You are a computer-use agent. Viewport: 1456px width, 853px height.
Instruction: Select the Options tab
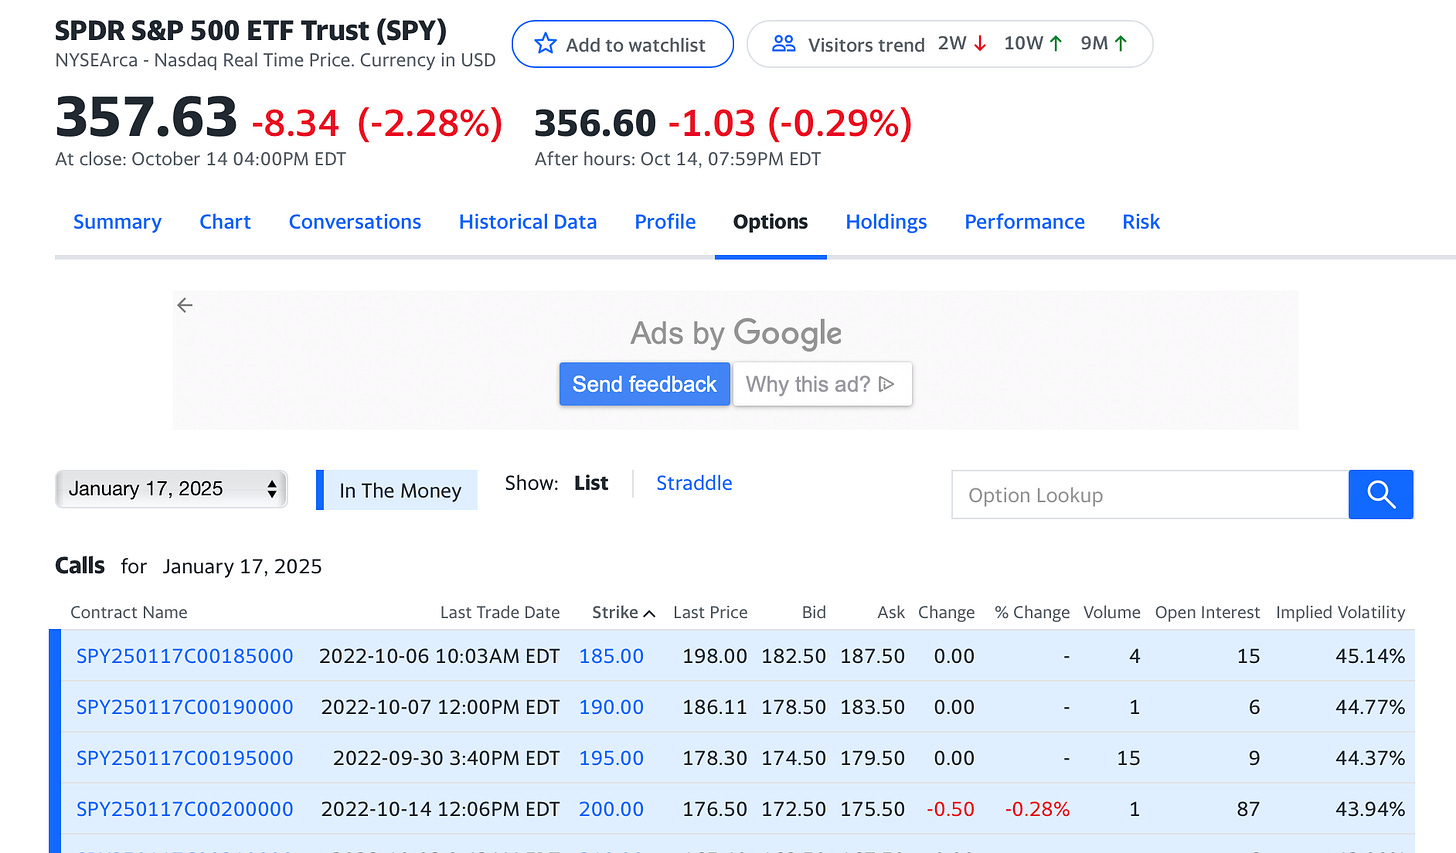point(770,222)
